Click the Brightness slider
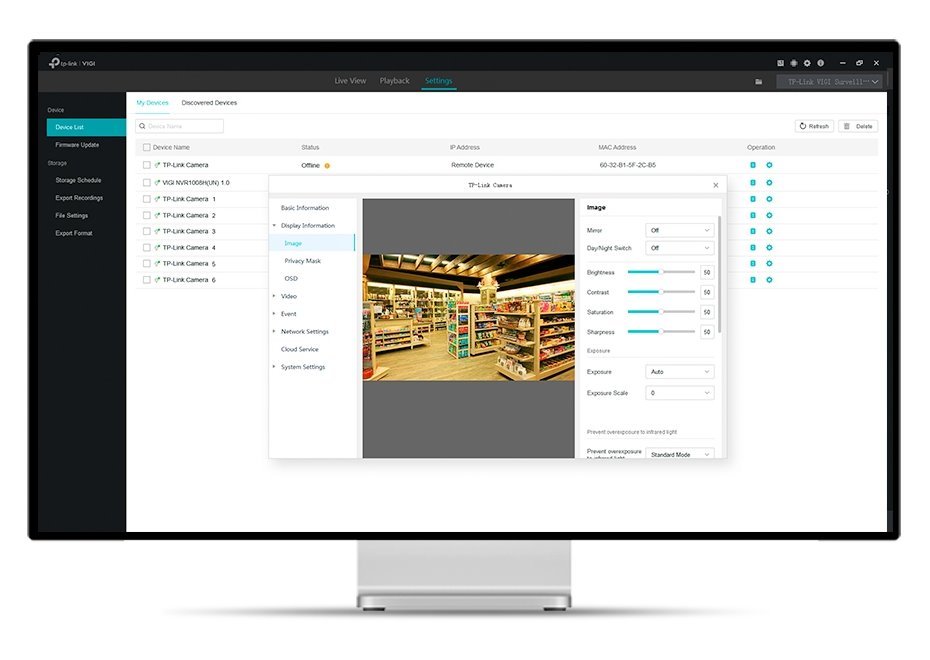930x660 pixels. 661,272
